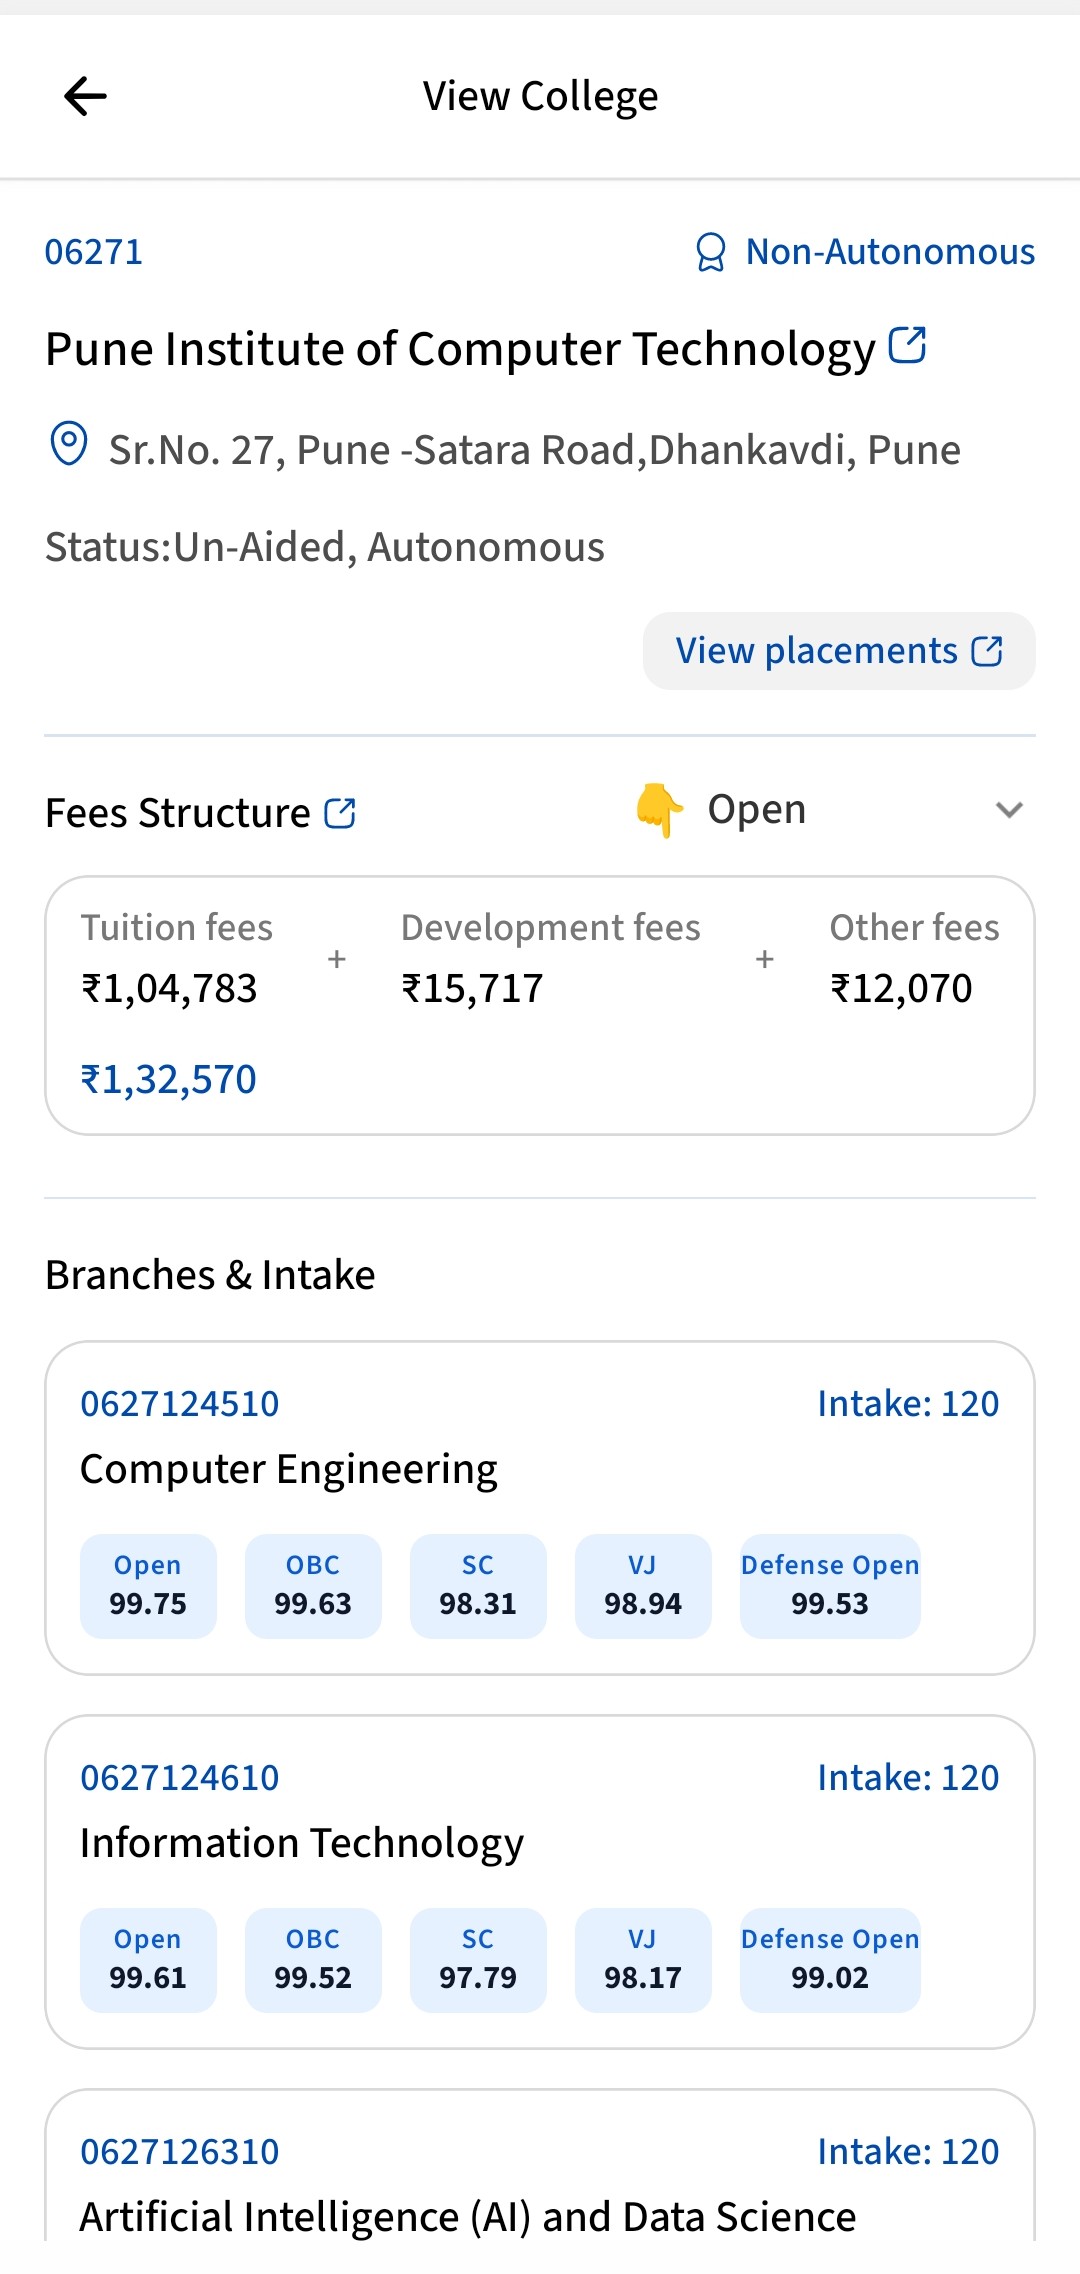This screenshot has width=1080, height=2274.
Task: Select Open 99.61 cutoff chip
Action: tap(148, 1960)
